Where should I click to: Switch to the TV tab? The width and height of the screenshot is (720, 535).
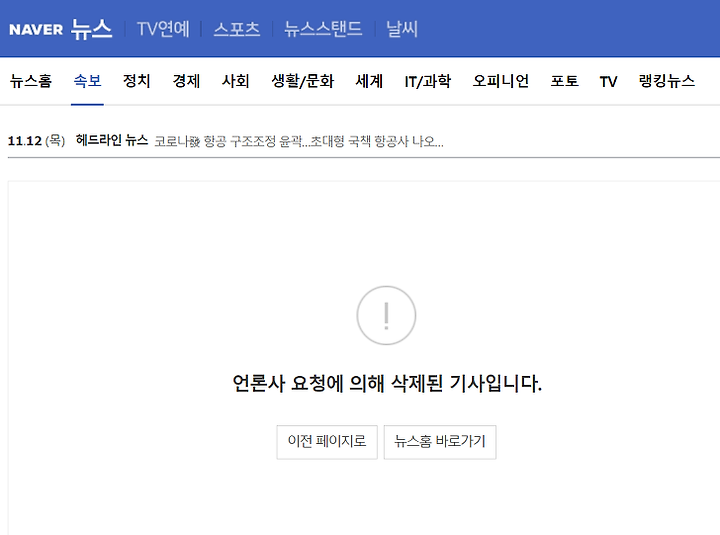[608, 82]
